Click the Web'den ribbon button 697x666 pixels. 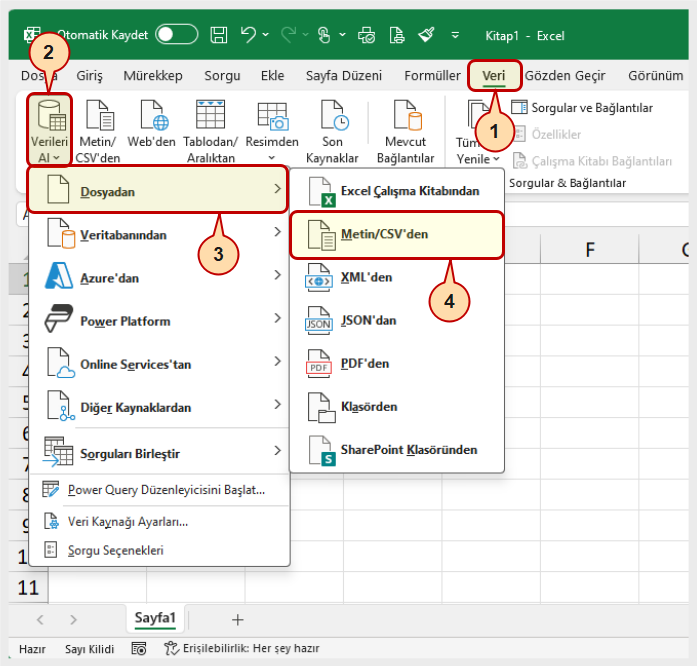(152, 124)
